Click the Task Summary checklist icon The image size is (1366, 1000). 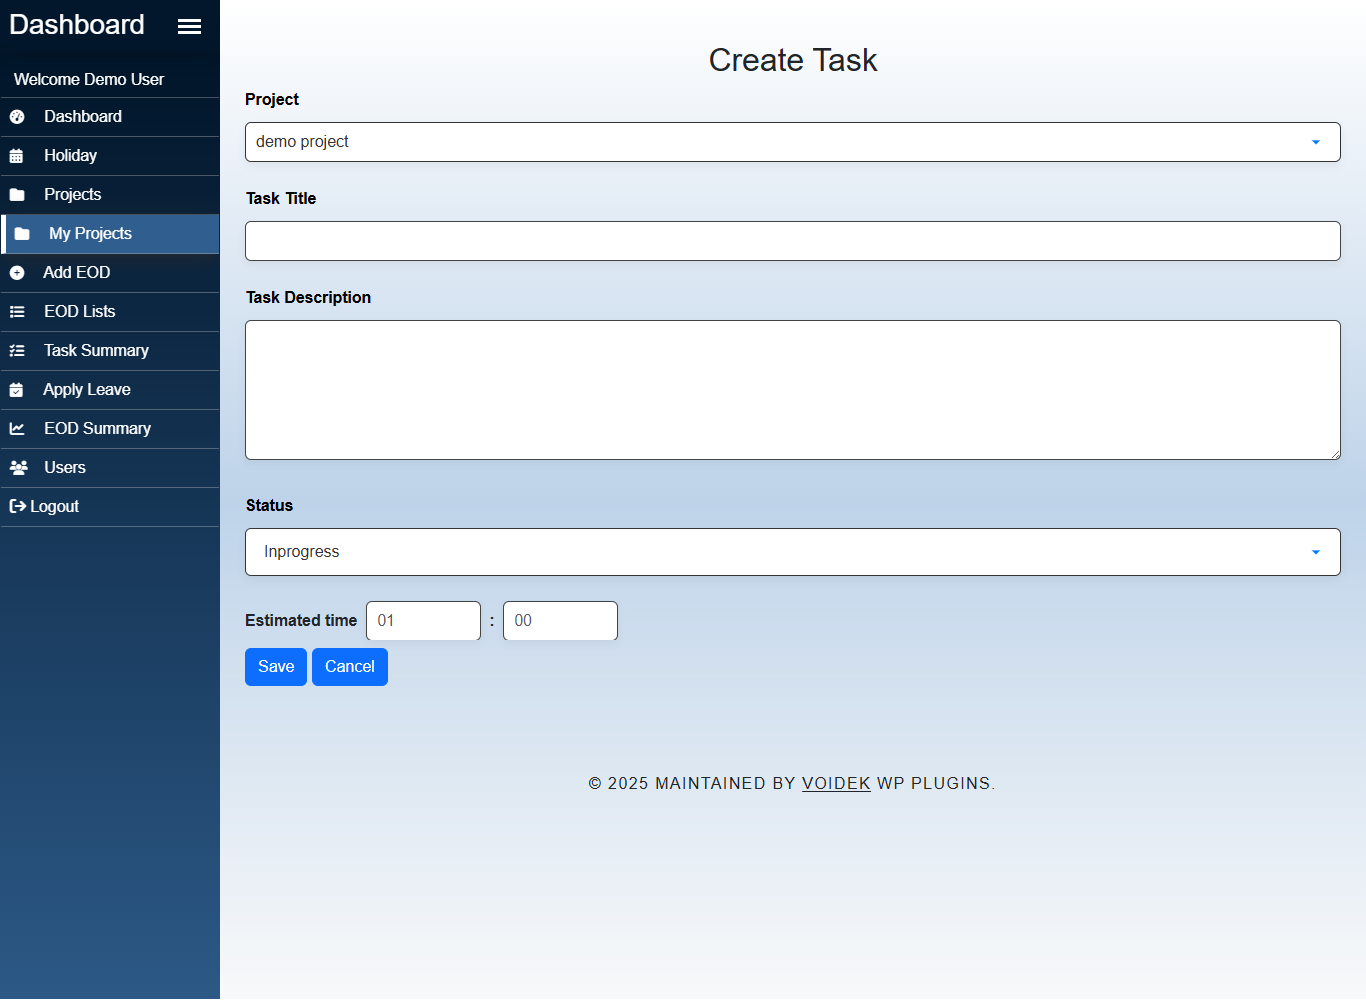click(x=17, y=351)
